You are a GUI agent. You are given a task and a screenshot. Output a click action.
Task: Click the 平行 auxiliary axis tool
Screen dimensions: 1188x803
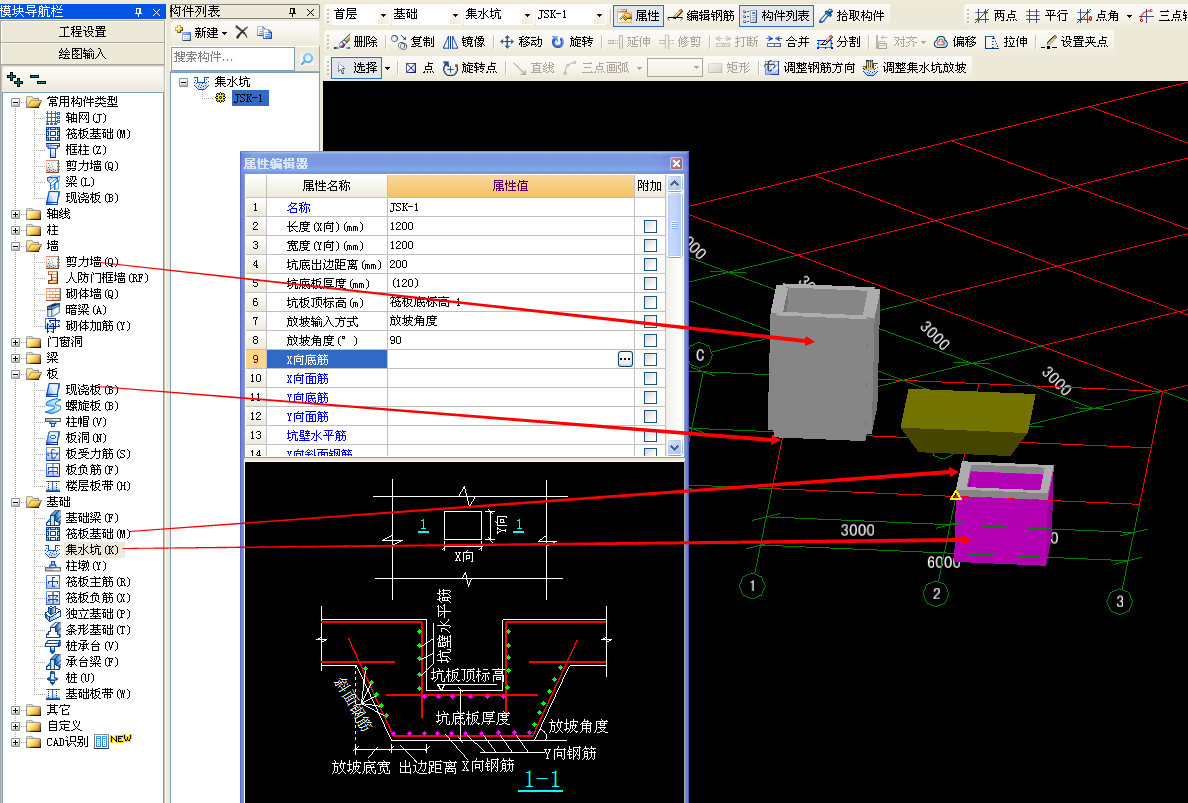pyautogui.click(x=1046, y=15)
